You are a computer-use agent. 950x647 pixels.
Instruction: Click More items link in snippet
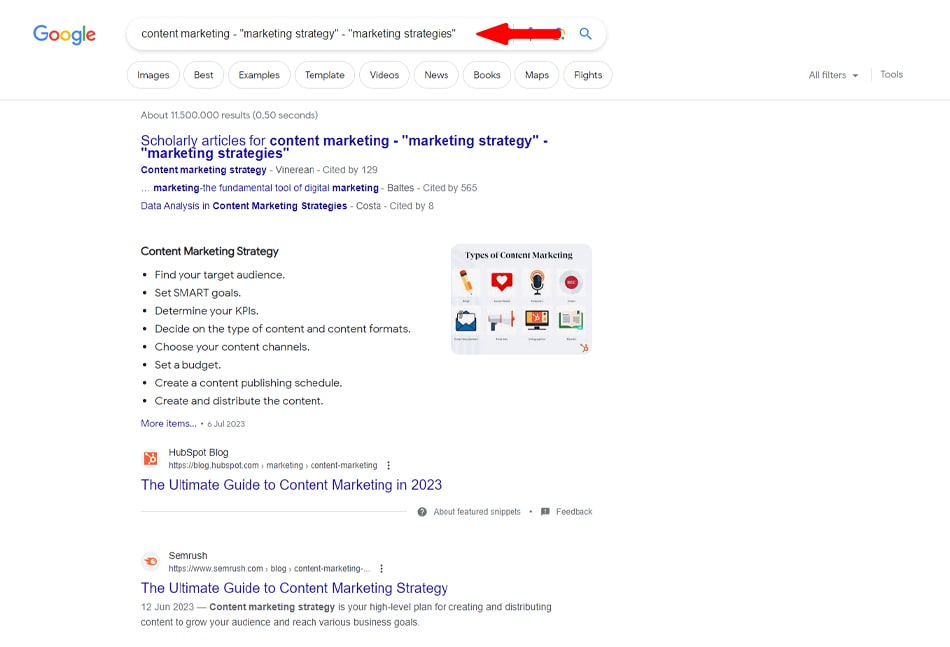[x=168, y=423]
